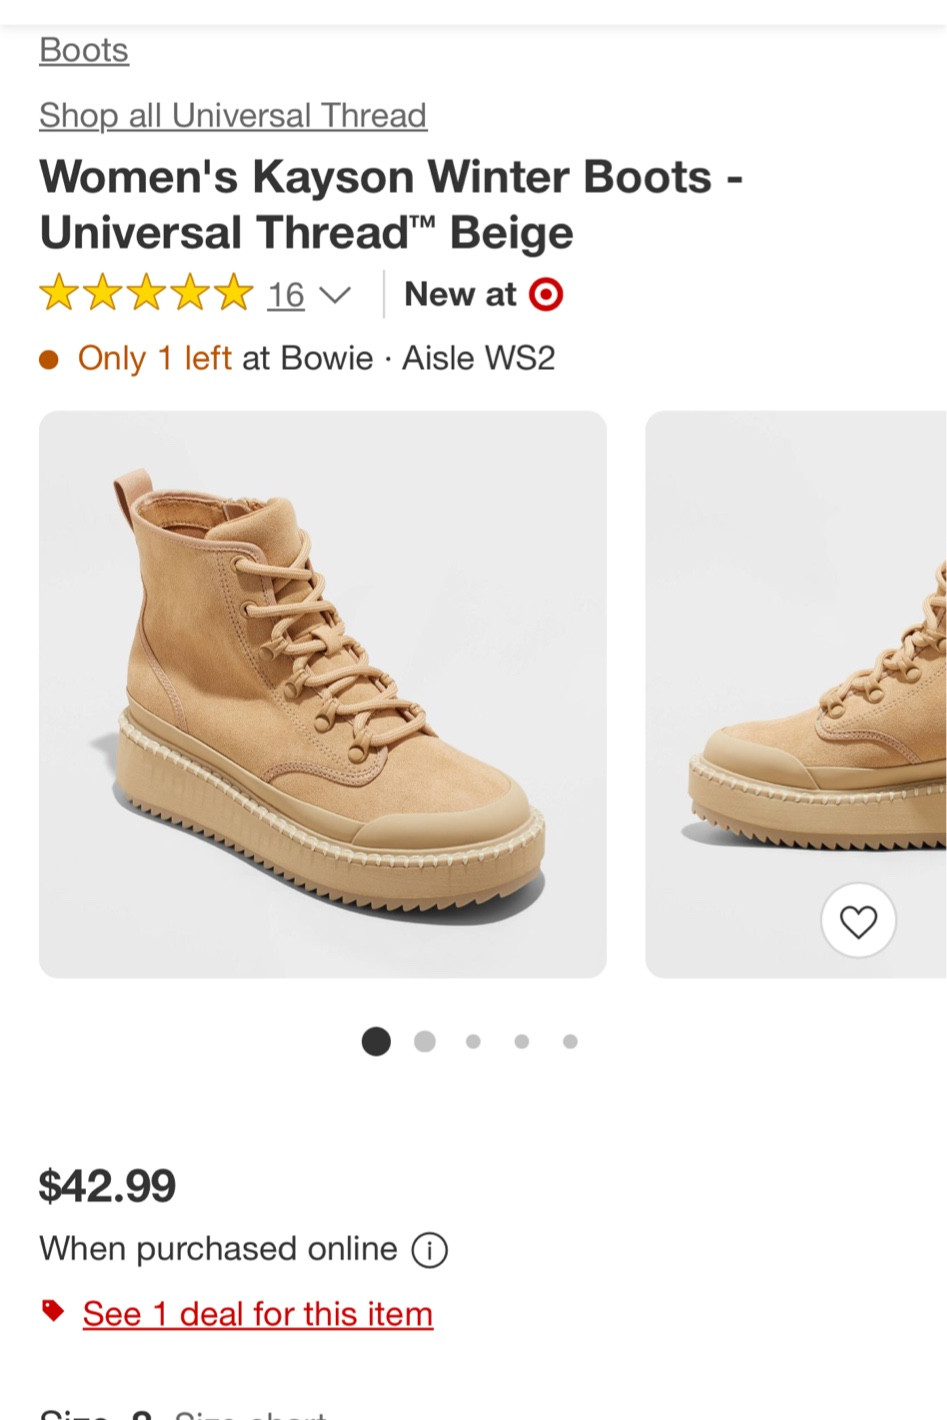947x1420 pixels.
Task: Tap Only 1 left at Bowie text
Action: coord(225,358)
